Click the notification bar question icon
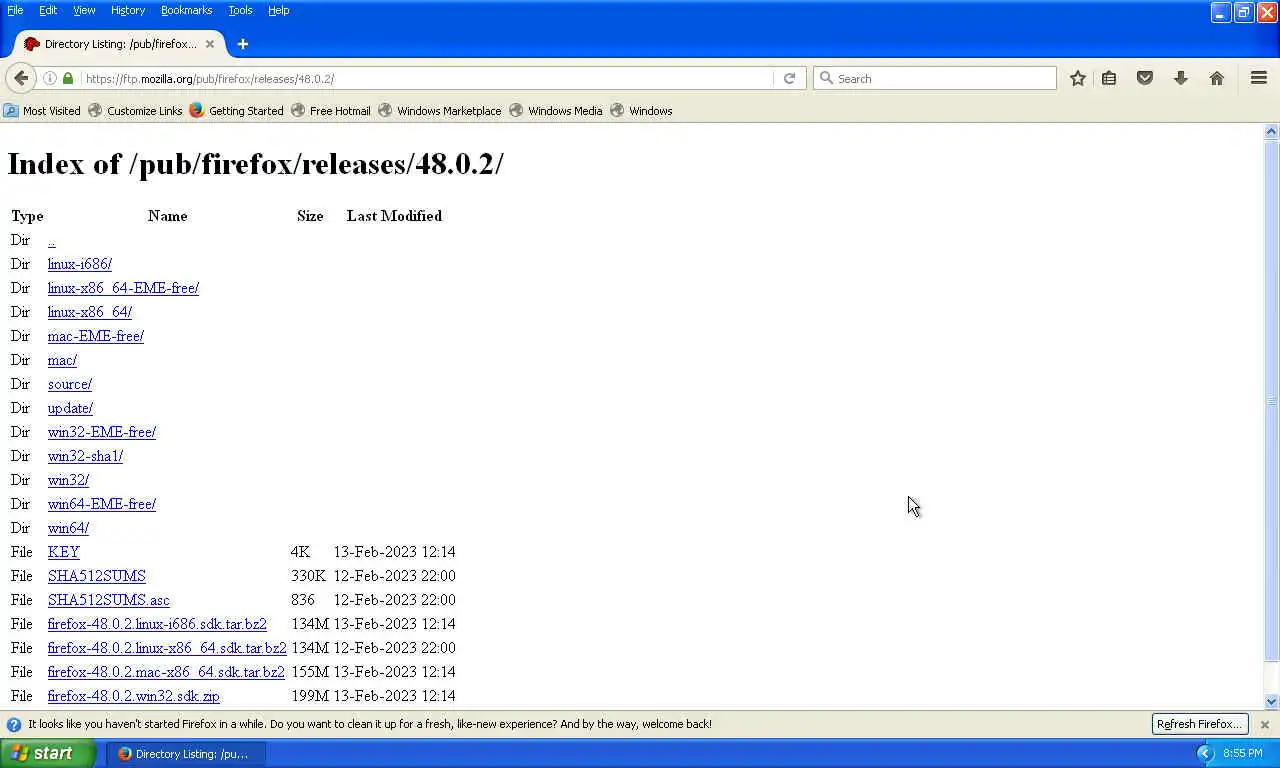The width and height of the screenshot is (1280, 768). pos(14,724)
